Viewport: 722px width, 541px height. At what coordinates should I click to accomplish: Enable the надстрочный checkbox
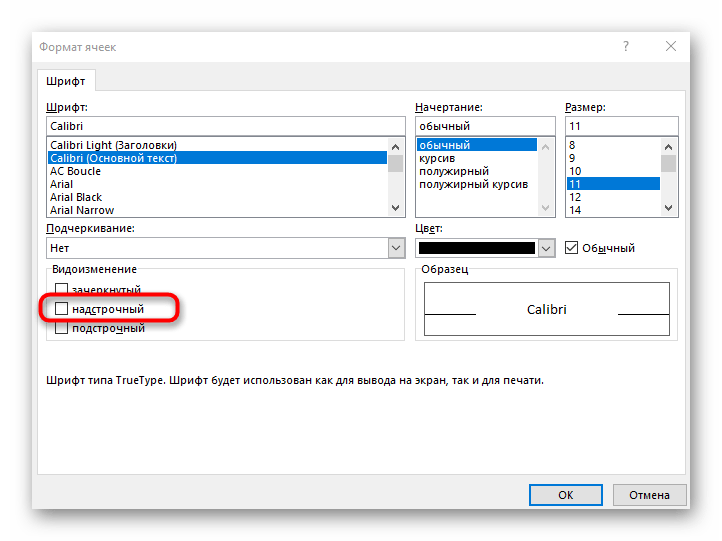tap(61, 308)
